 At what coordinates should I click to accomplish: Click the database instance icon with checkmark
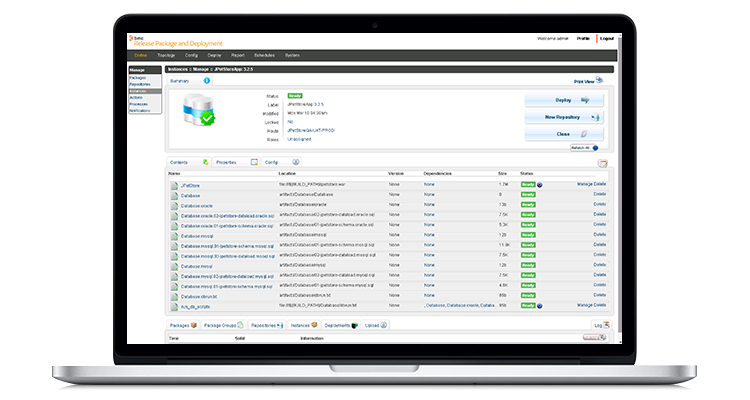pos(199,111)
